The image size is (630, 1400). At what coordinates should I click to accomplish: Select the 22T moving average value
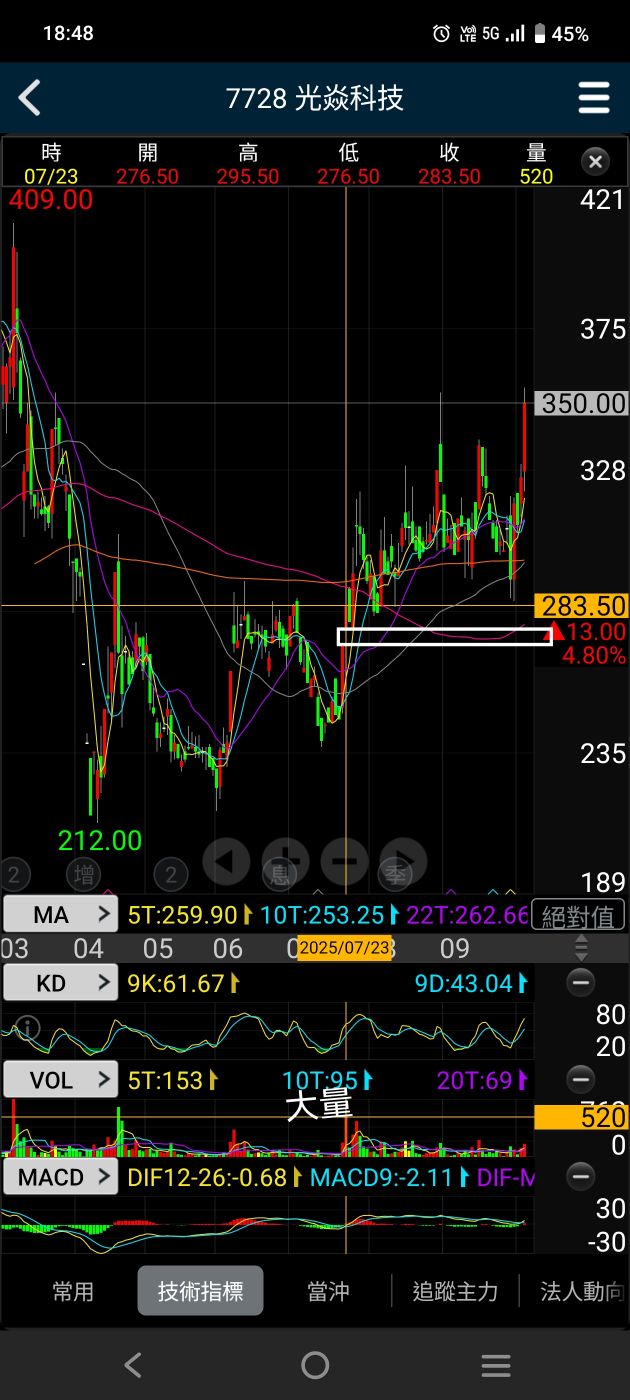(467, 914)
